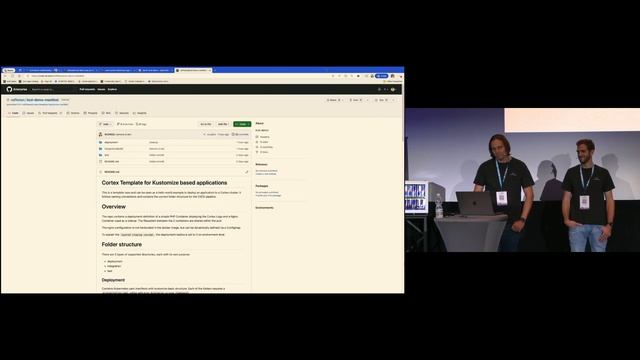Open the deployment folder
Image resolution: width=640 pixels, height=360 pixels.
(111, 142)
